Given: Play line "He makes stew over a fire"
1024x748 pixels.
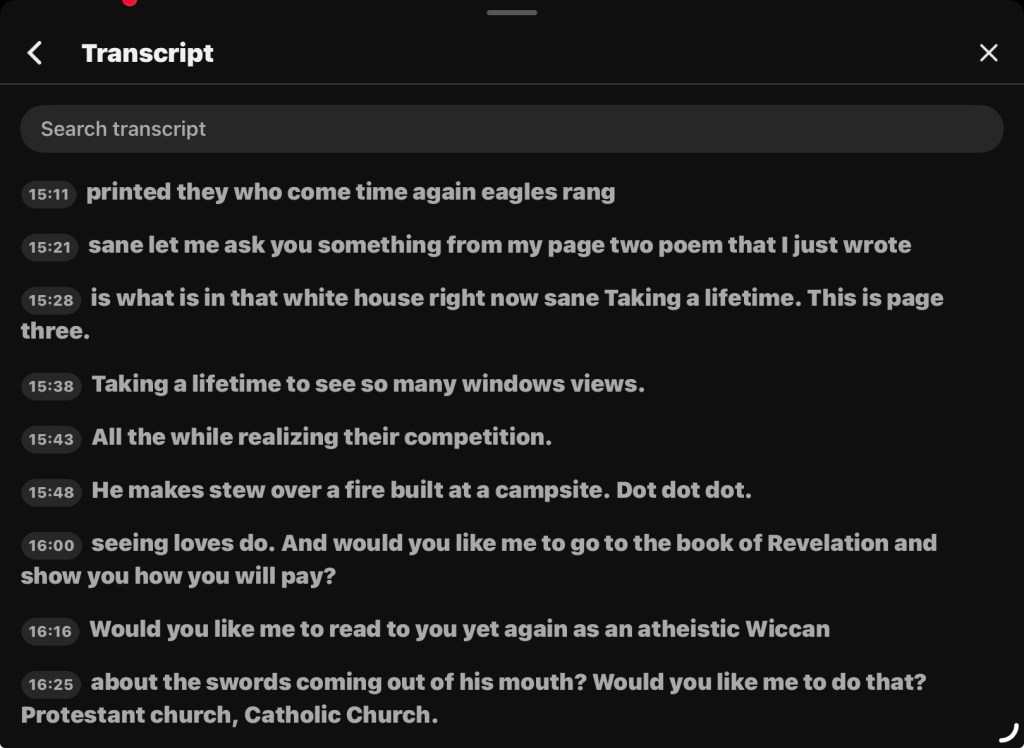Looking at the screenshot, I should (421, 490).
